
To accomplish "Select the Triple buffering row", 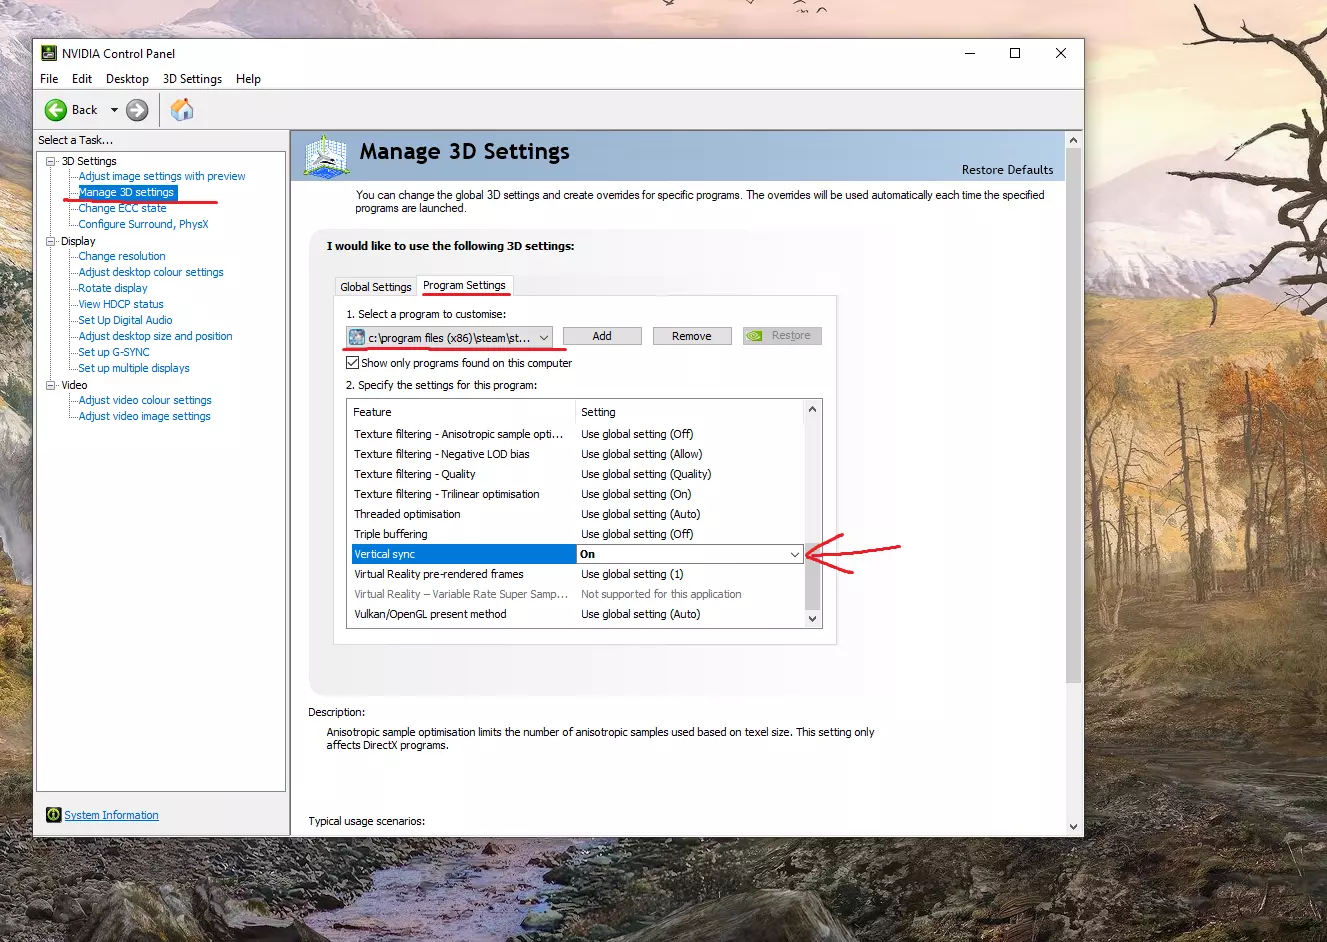I will [576, 534].
